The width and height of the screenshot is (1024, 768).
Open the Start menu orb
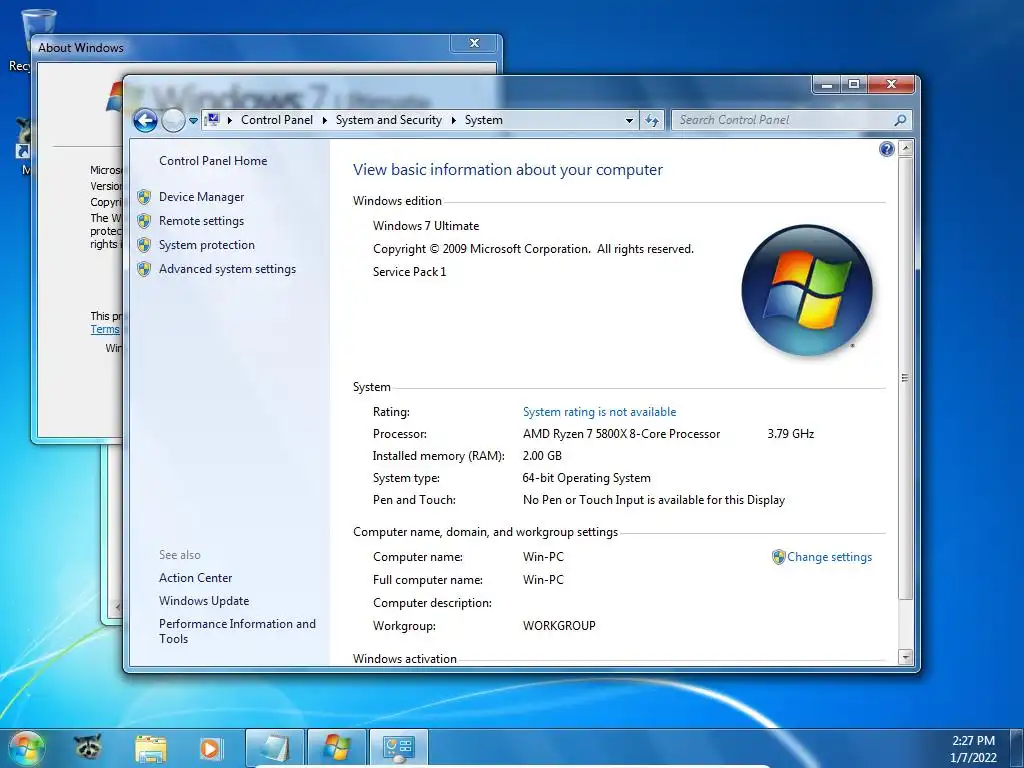point(27,748)
